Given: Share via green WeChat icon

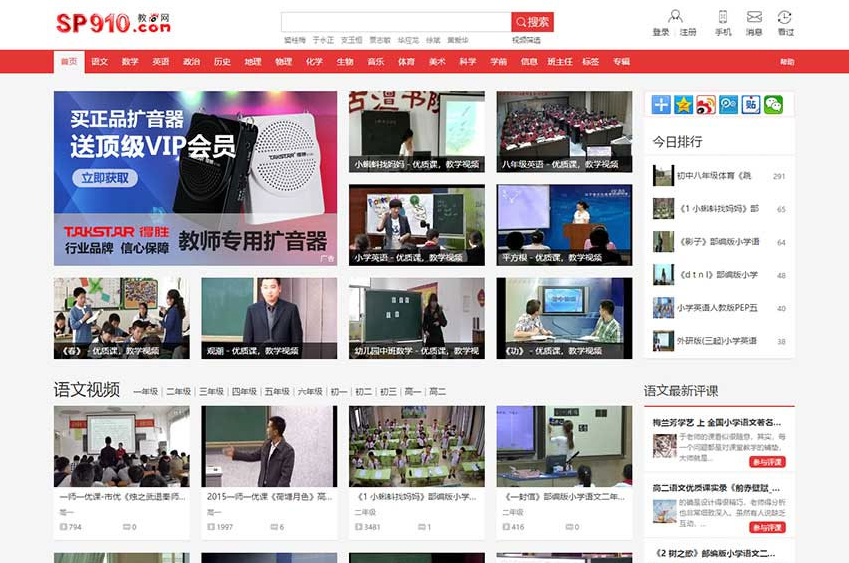Looking at the screenshot, I should click(773, 105).
